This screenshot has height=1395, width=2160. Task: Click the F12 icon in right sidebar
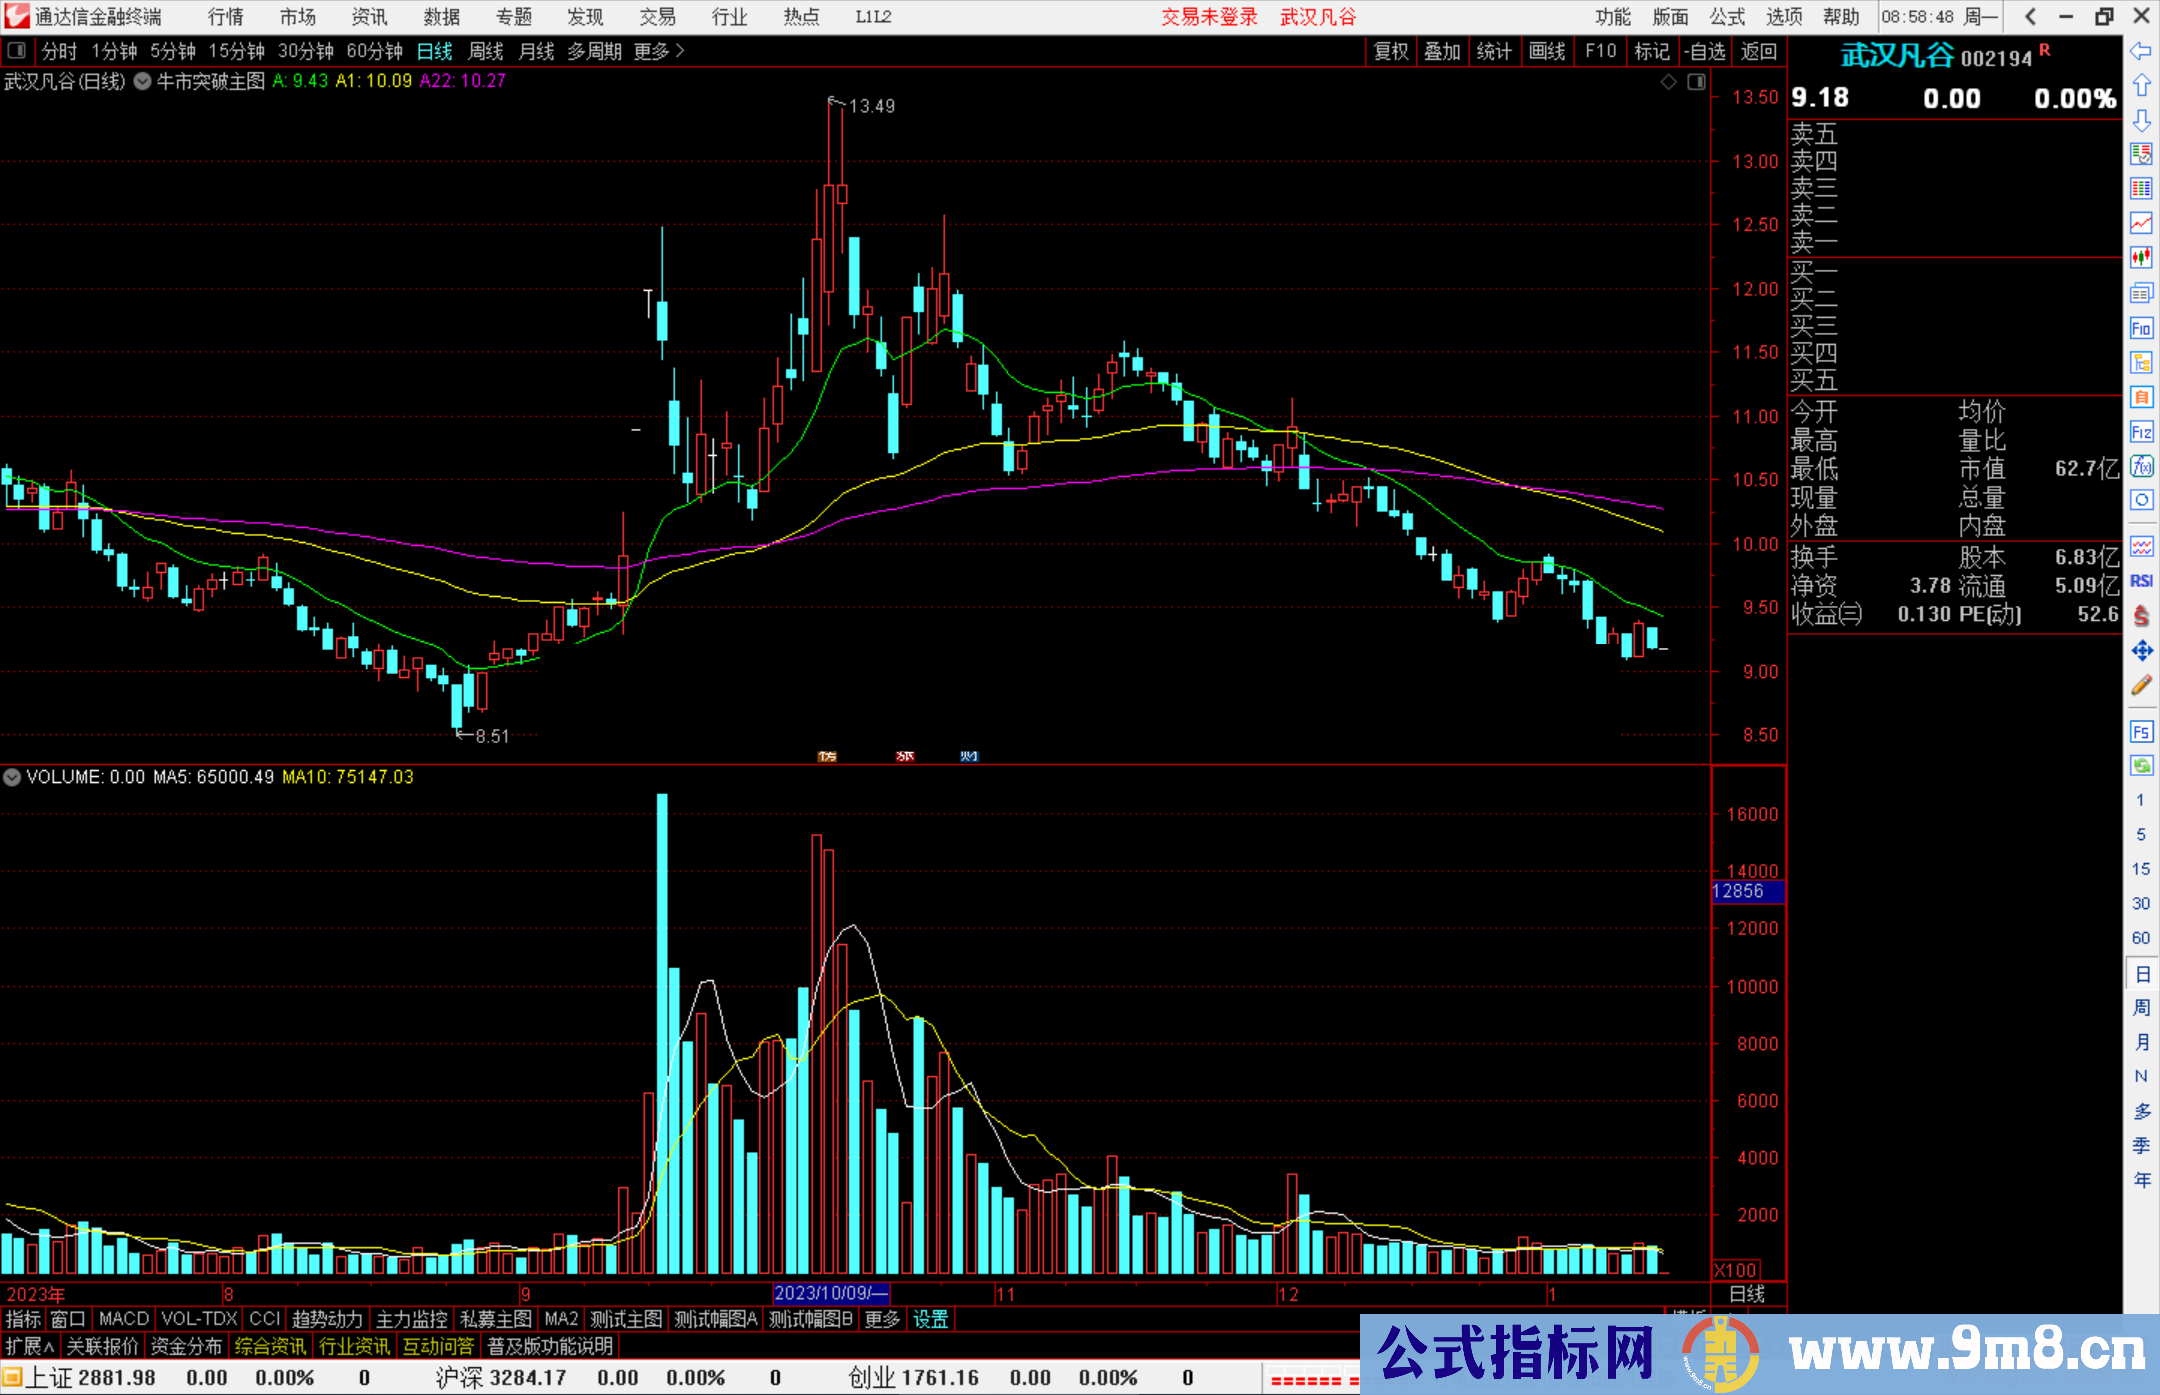(2141, 432)
